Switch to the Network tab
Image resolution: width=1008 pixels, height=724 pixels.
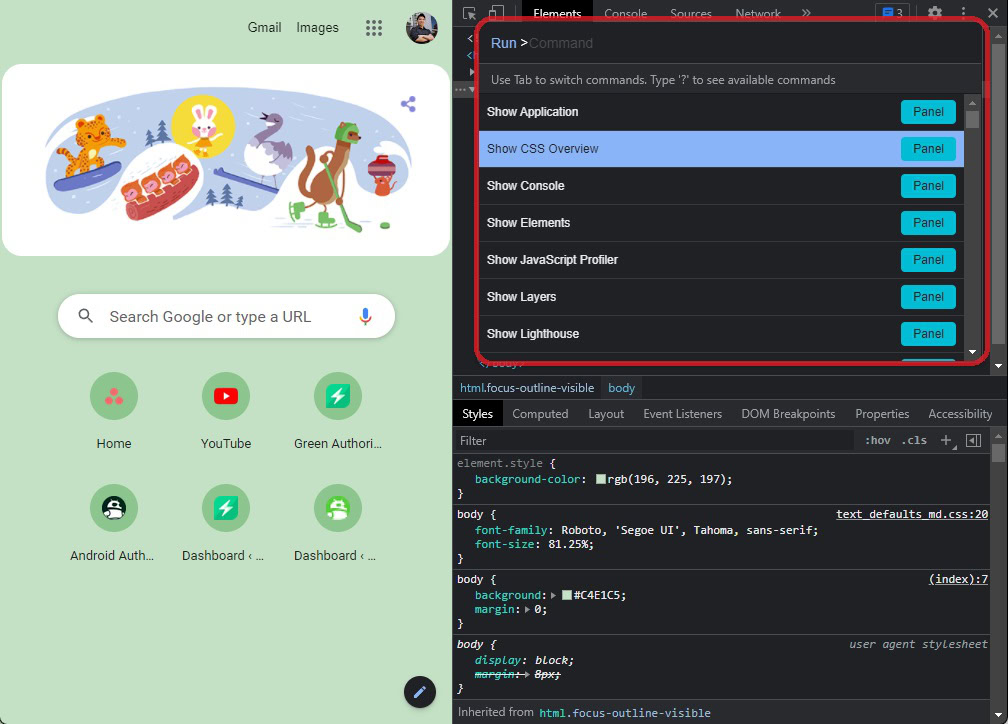758,14
